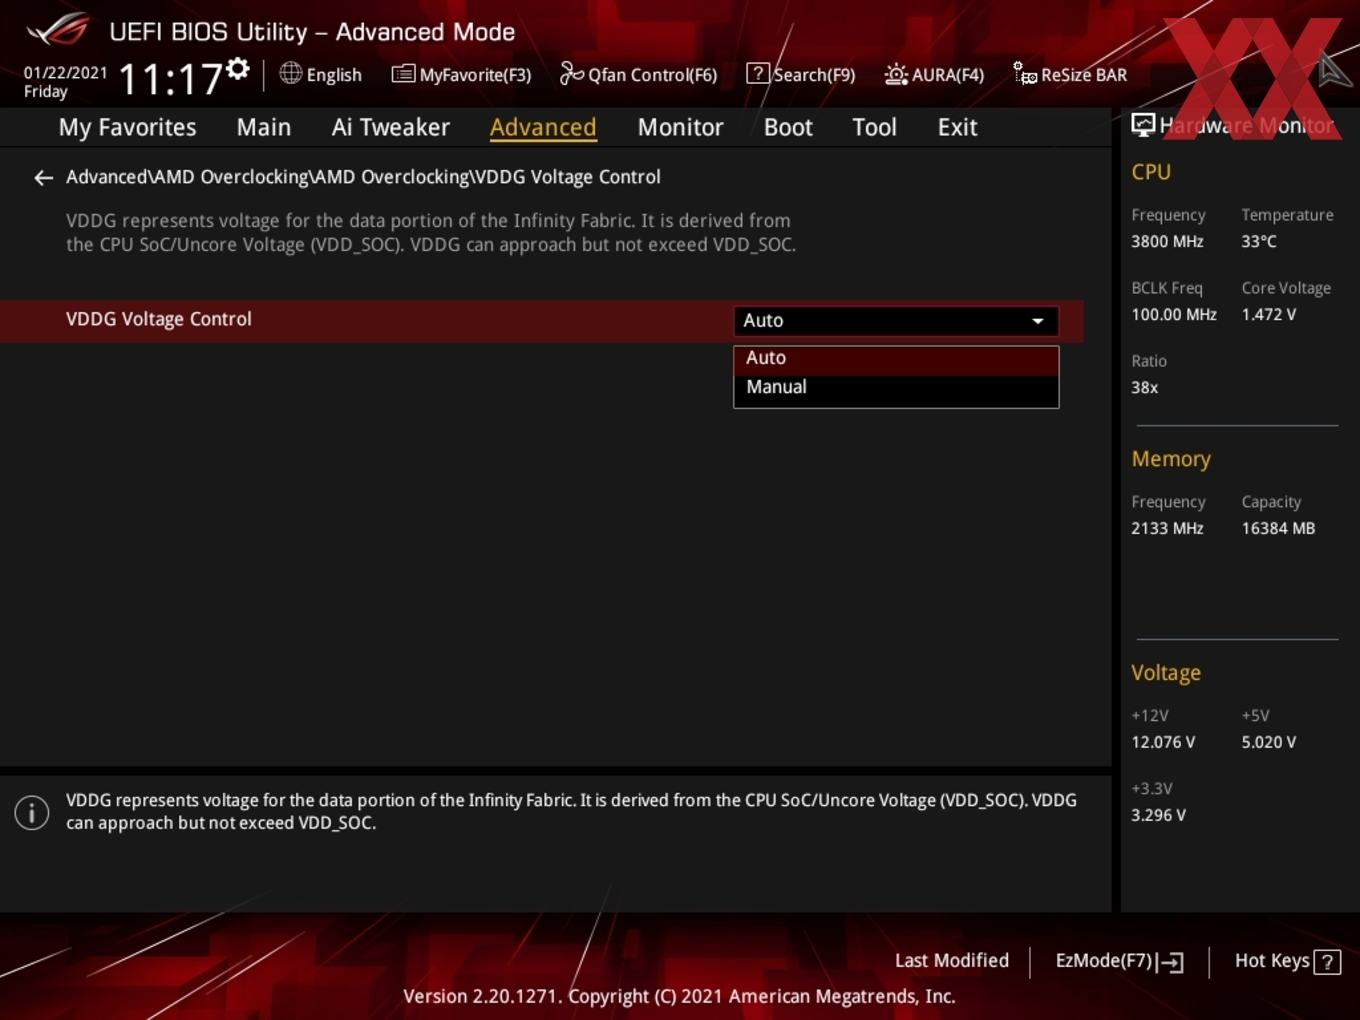
Task: Click the settings gear next to the clock
Action: 237,69
